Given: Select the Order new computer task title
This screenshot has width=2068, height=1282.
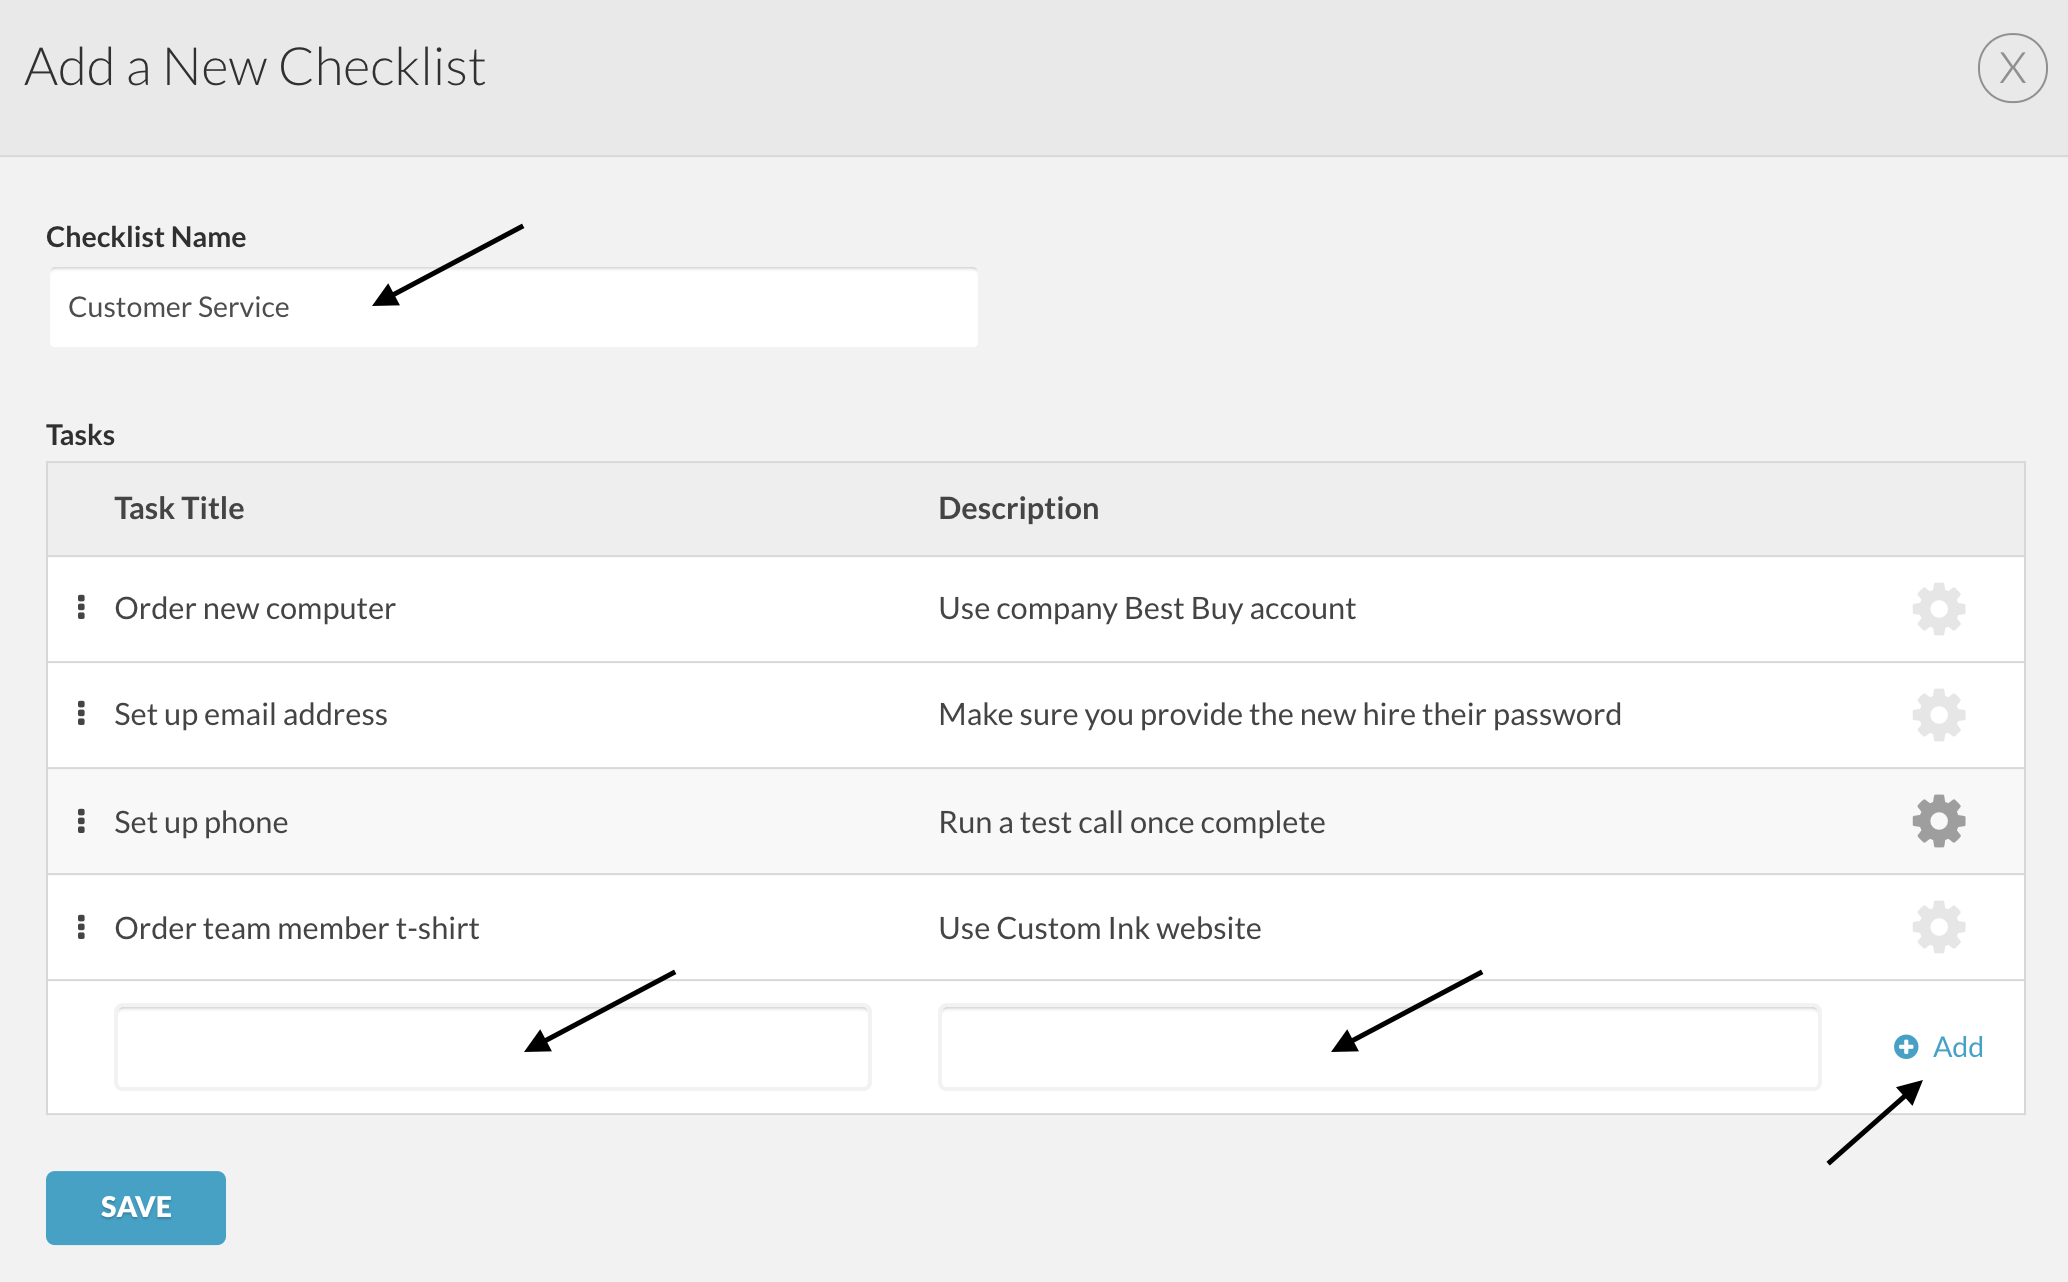Looking at the screenshot, I should point(255,608).
